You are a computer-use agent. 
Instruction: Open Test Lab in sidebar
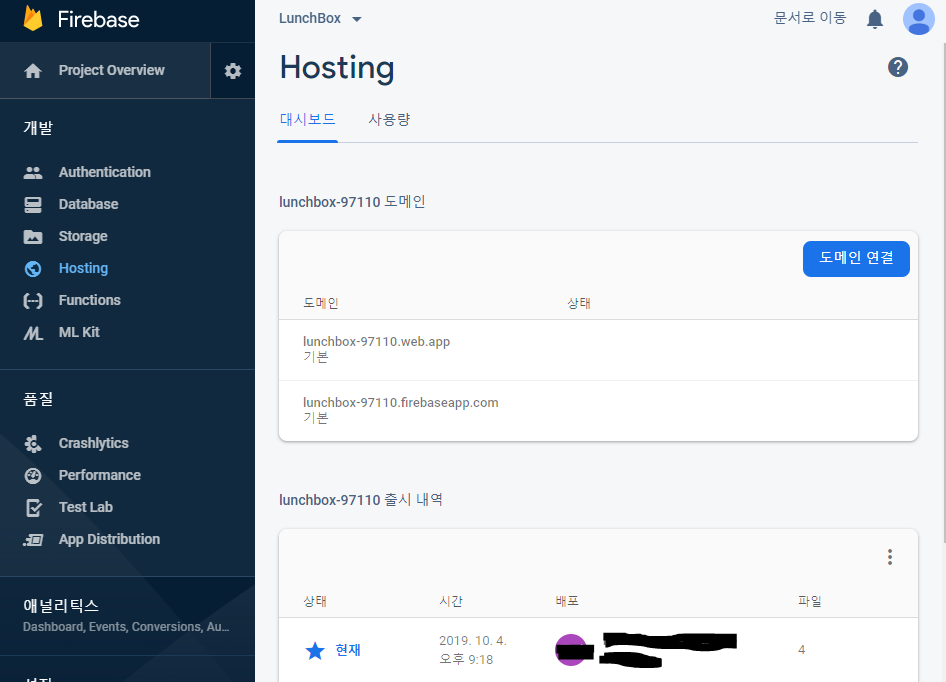pyautogui.click(x=86, y=508)
